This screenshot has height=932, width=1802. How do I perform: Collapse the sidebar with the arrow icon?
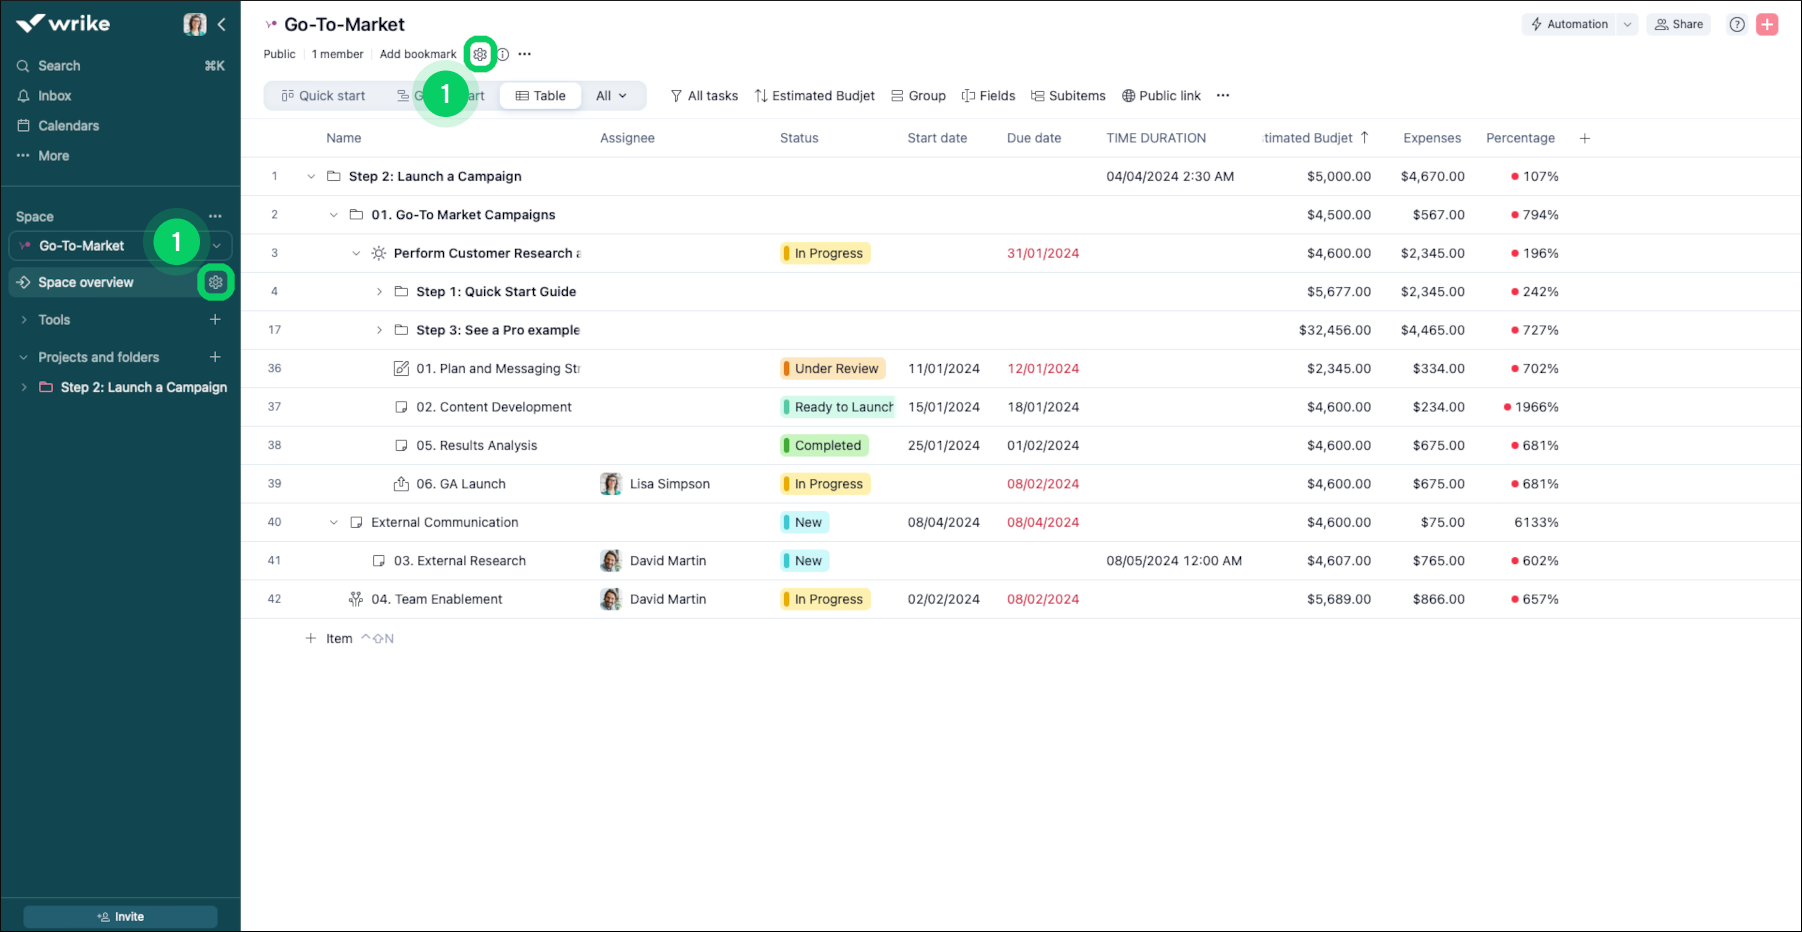[222, 24]
